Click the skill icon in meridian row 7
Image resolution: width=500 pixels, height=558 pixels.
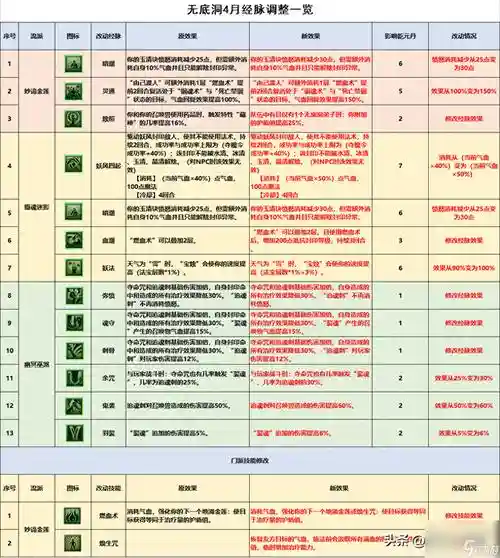(x=74, y=267)
